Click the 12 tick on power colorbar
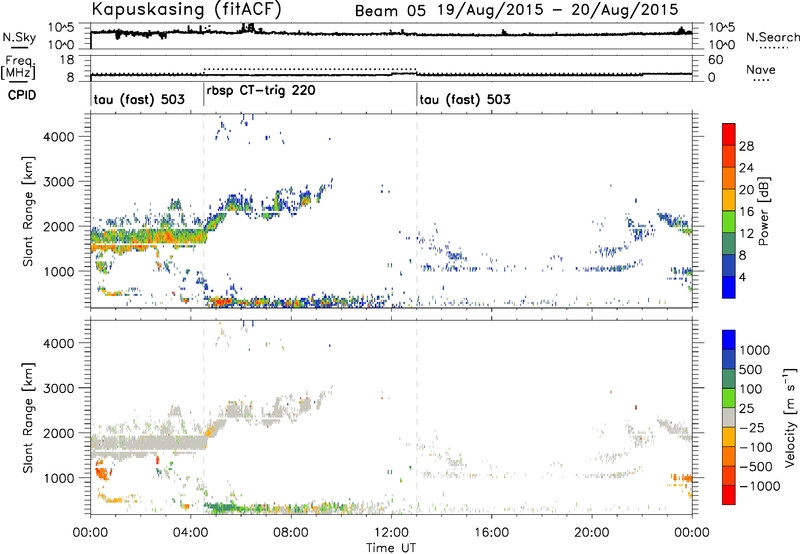800x554 pixels. tap(746, 234)
